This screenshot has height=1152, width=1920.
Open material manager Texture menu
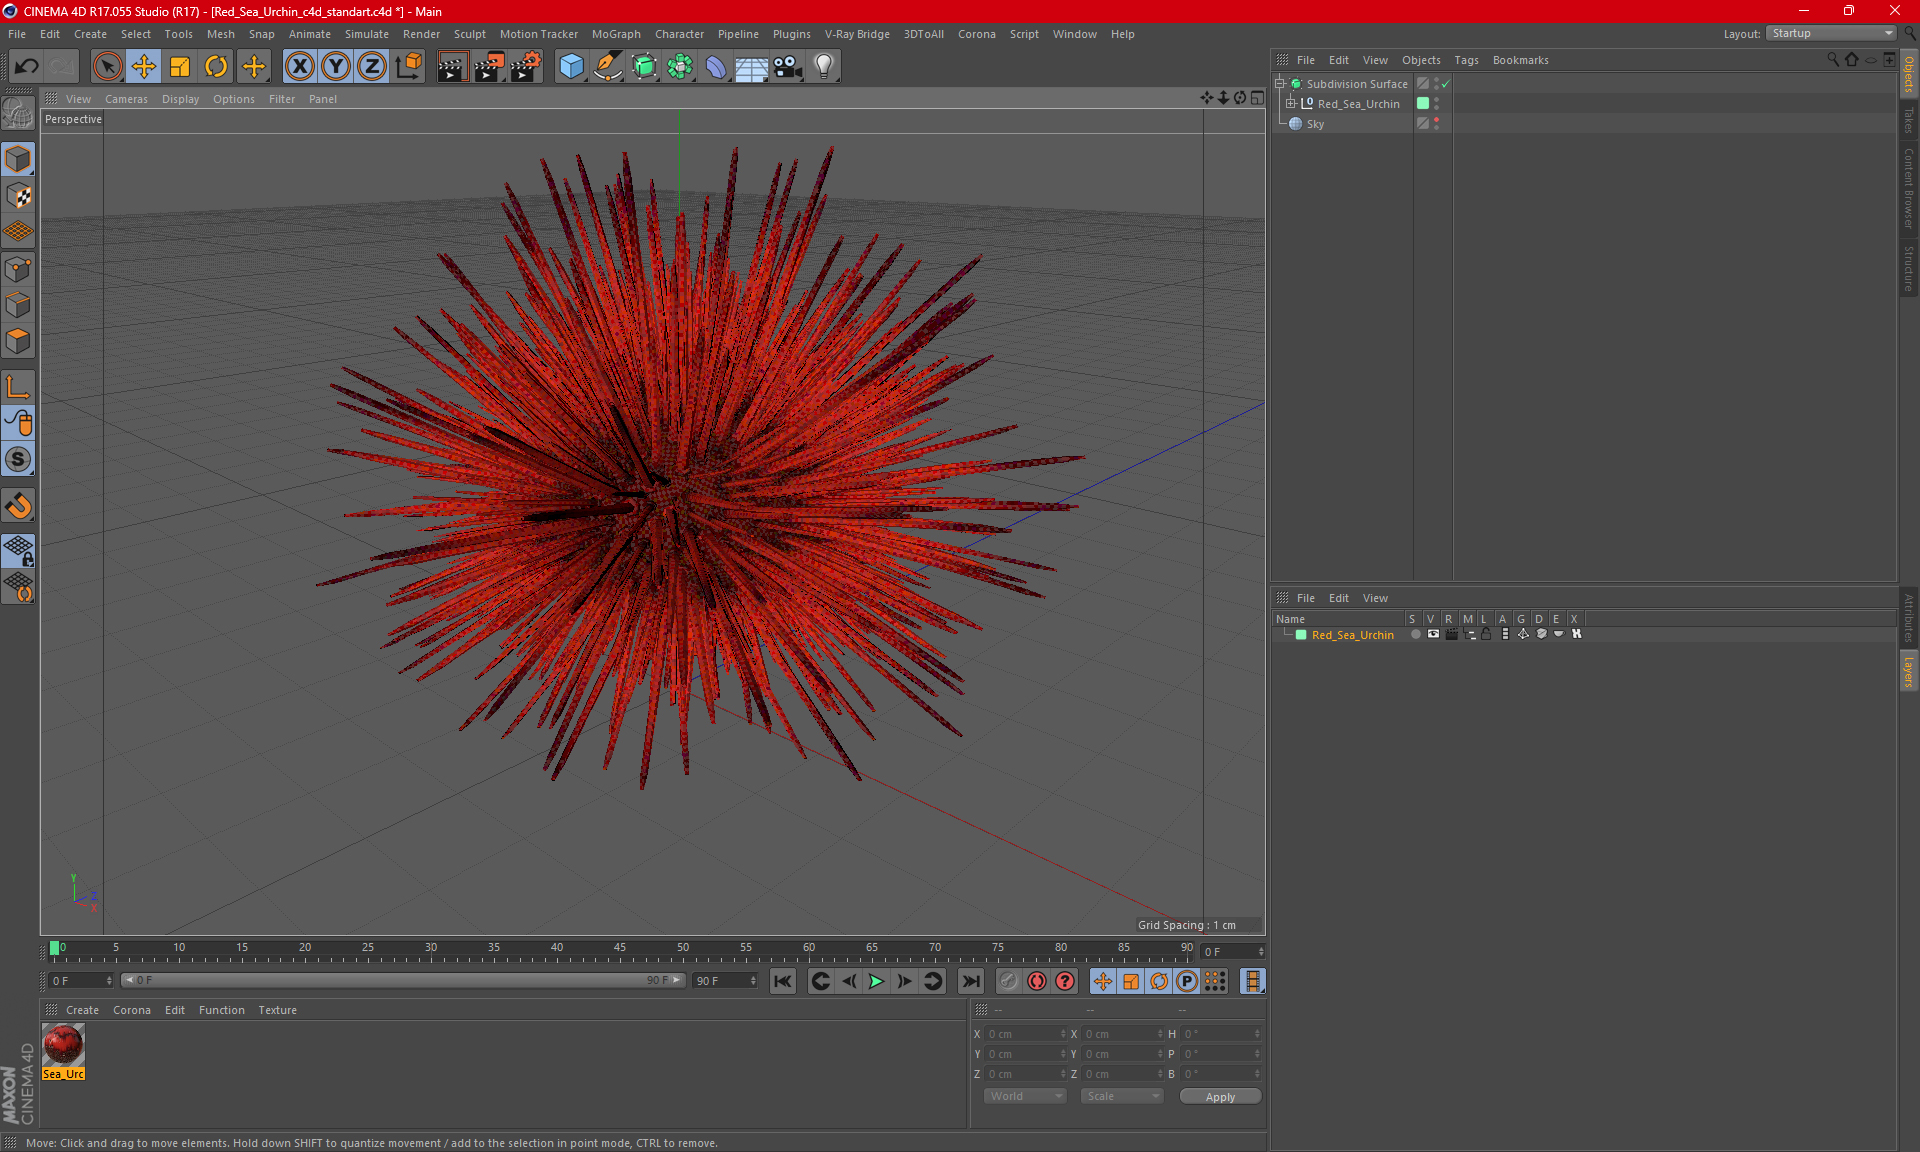tap(277, 1010)
